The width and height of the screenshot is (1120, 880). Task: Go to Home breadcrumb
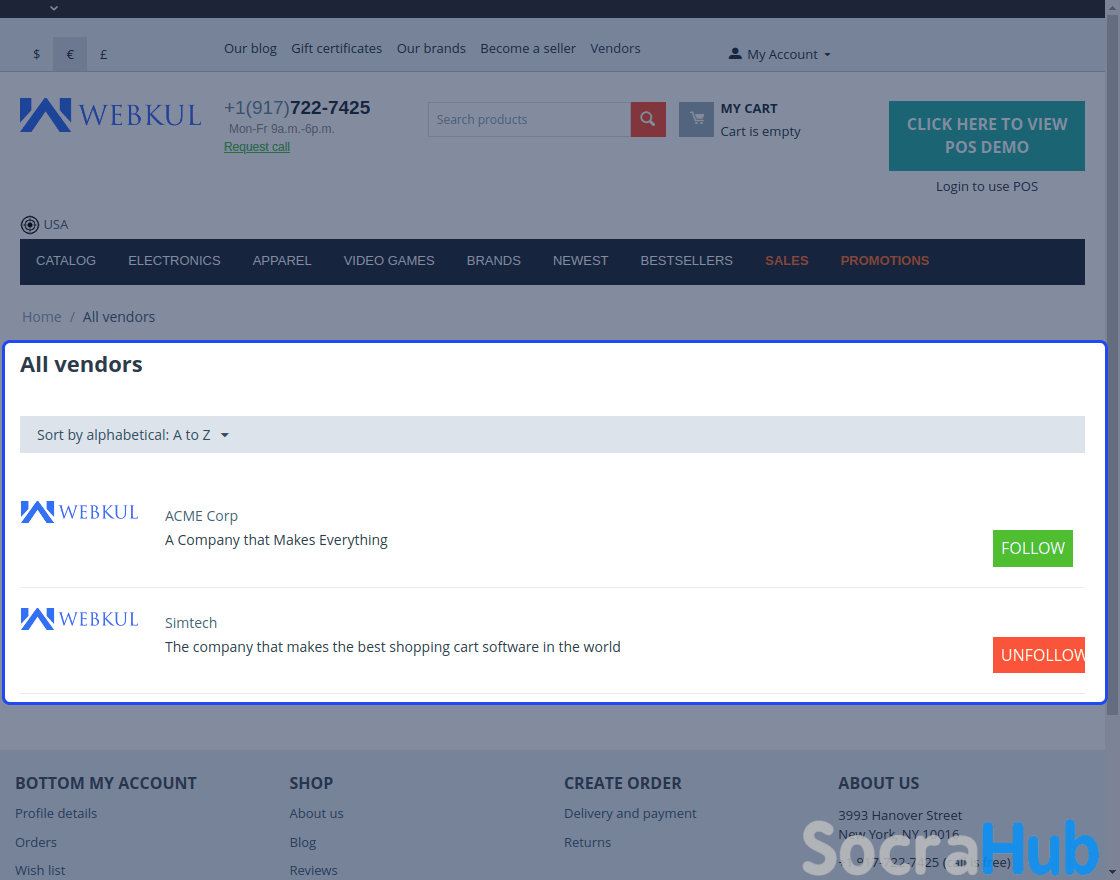[x=41, y=317]
